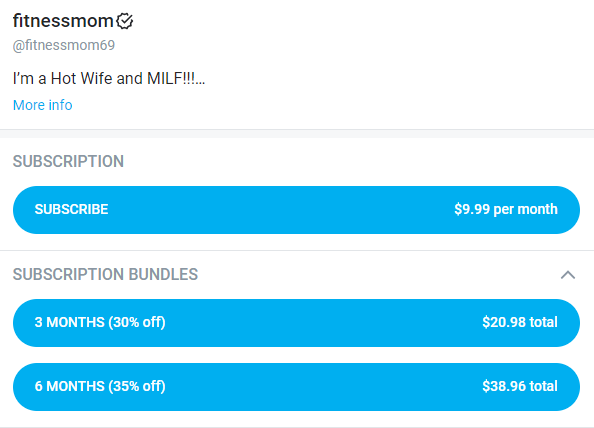594x428 pixels.
Task: Click the checkmark in the verified badge
Action: (125, 20)
